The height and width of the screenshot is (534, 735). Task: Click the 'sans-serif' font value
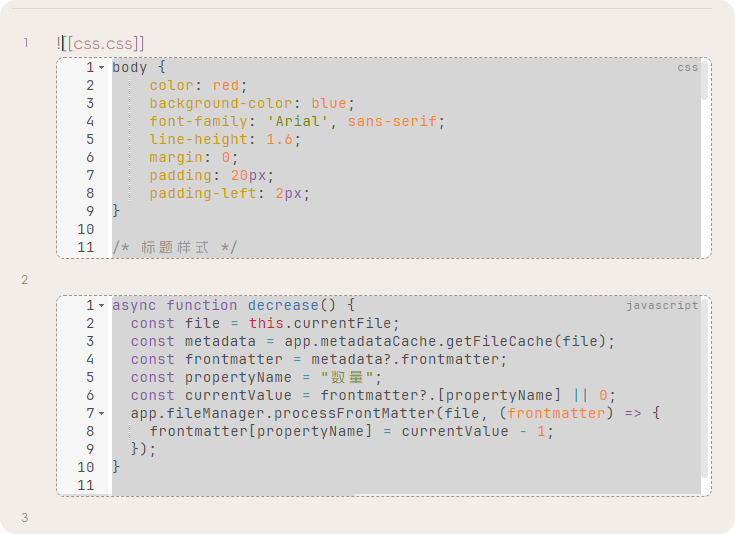coord(392,121)
